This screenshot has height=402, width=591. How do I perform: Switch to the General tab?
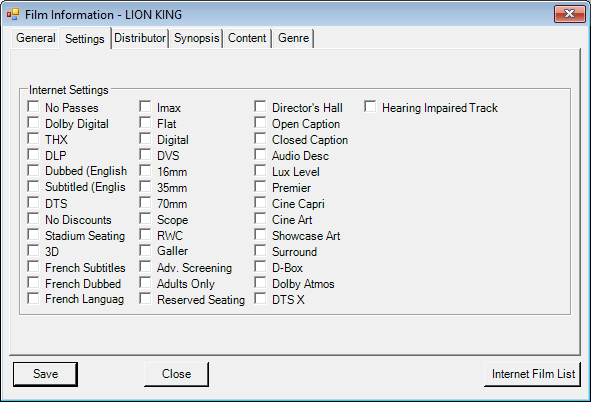click(x=35, y=38)
